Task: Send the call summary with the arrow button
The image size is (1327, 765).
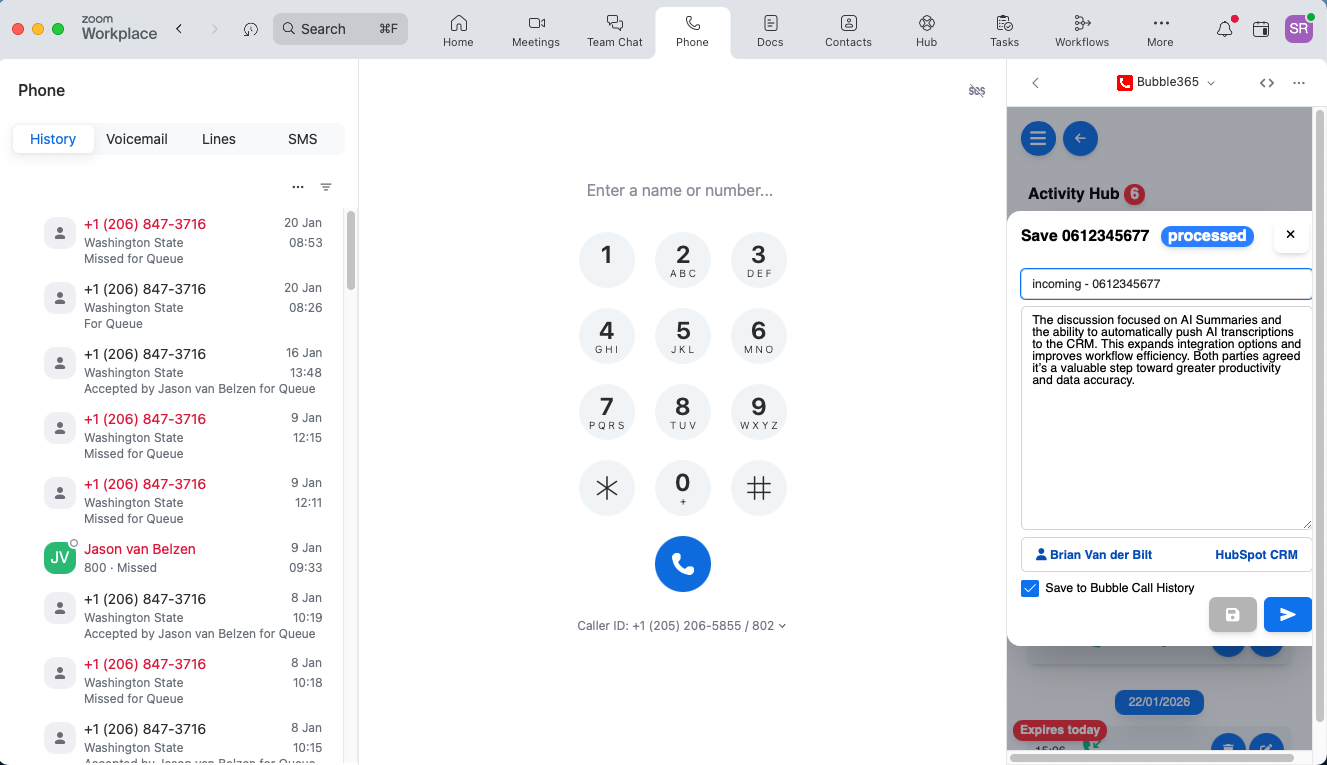Action: click(x=1288, y=614)
